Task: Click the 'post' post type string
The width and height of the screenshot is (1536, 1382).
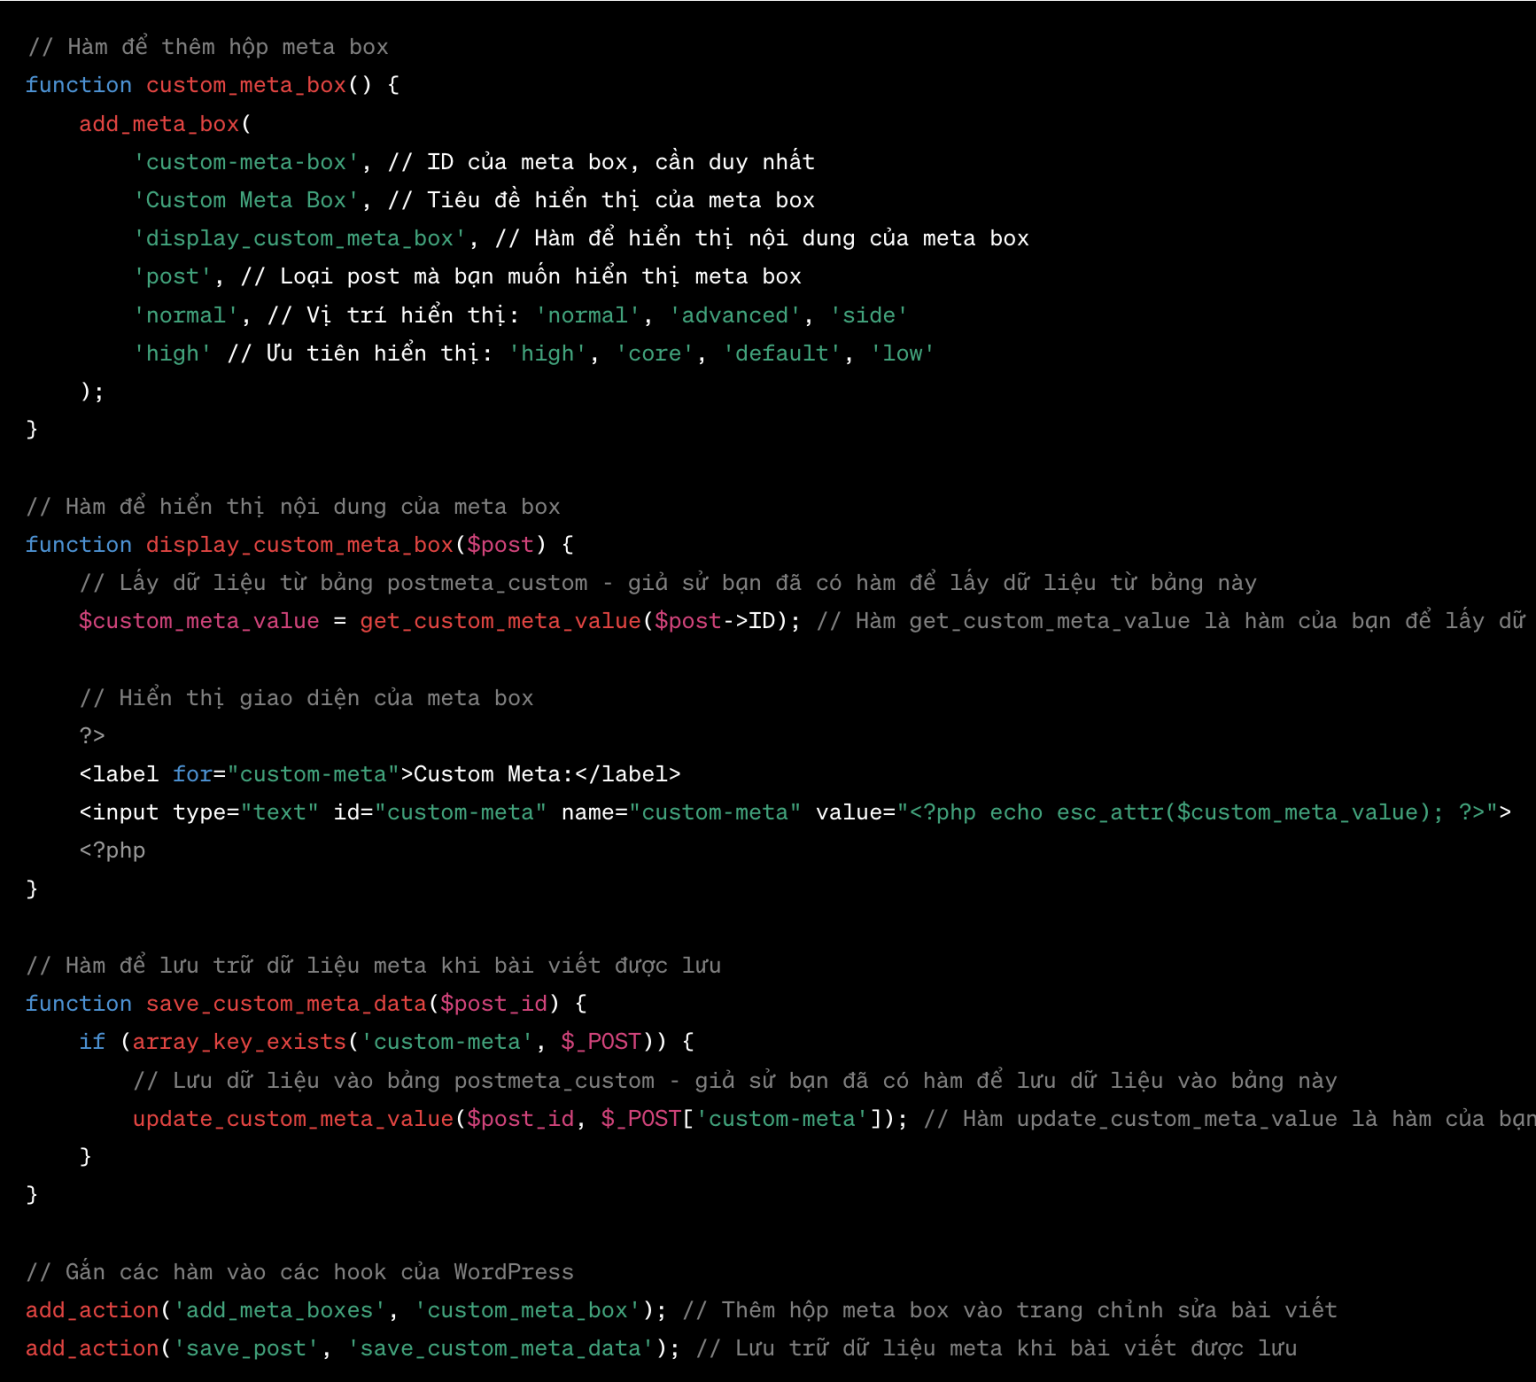Action: 172,277
